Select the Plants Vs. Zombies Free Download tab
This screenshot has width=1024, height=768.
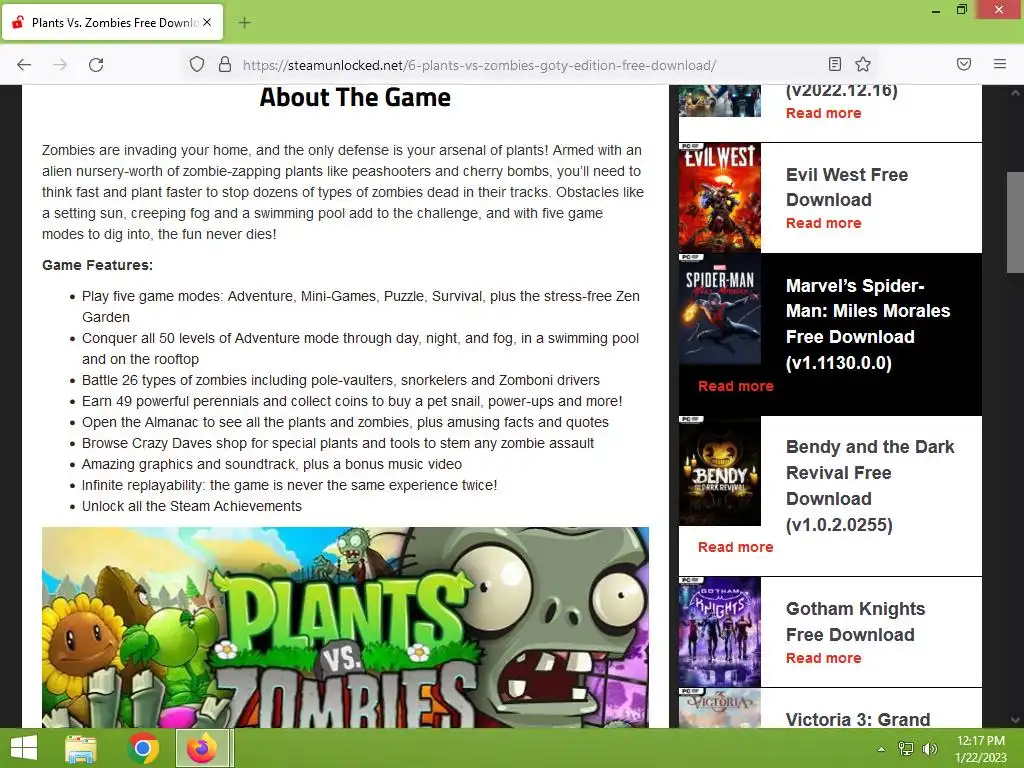[113, 23]
